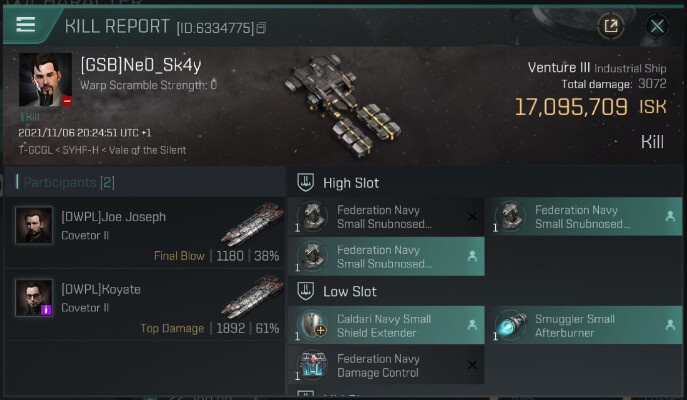The width and height of the screenshot is (687, 400).
Task: Select the Caldari Navy Small Shield Extender
Action: [x=386, y=326]
